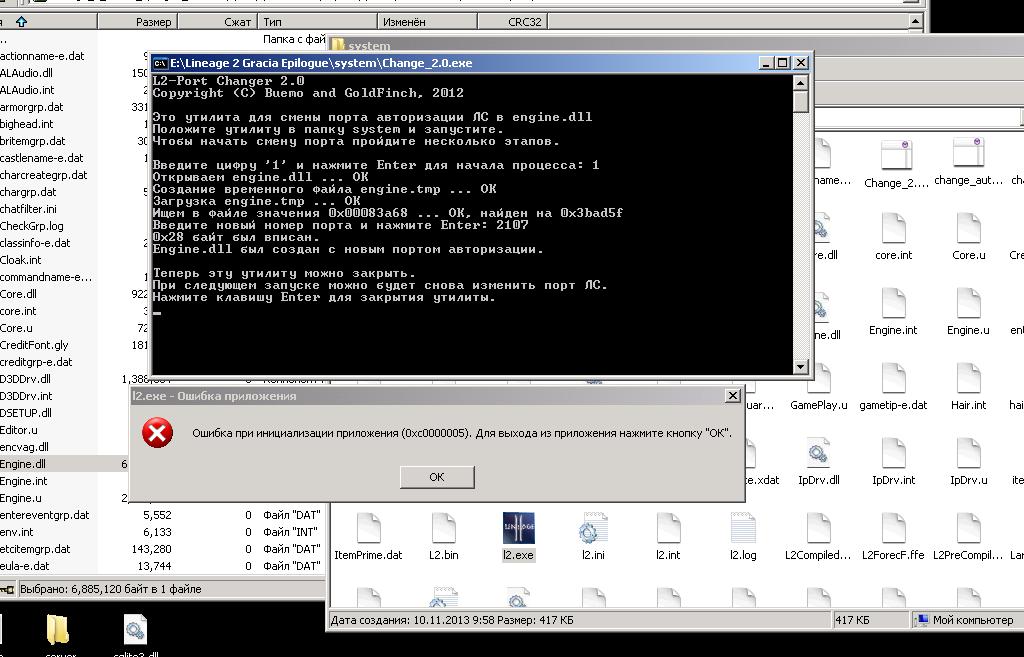Sort archive list by Изменён column
Screen dimensions: 1024x657
[427, 22]
